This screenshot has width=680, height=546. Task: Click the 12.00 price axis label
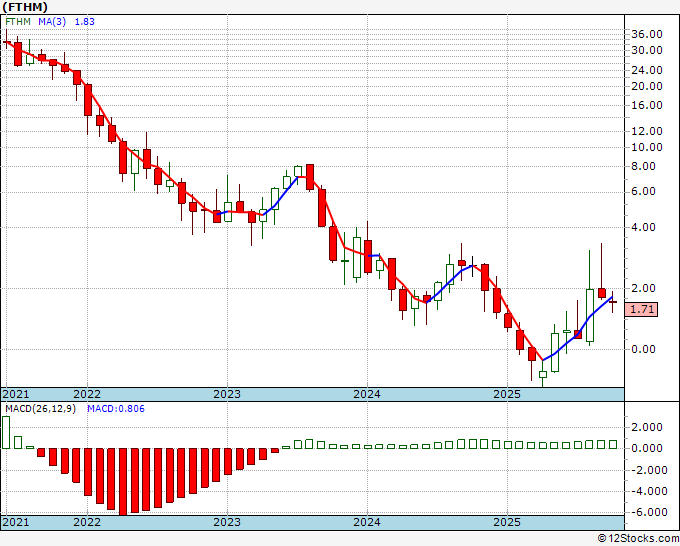(x=647, y=131)
